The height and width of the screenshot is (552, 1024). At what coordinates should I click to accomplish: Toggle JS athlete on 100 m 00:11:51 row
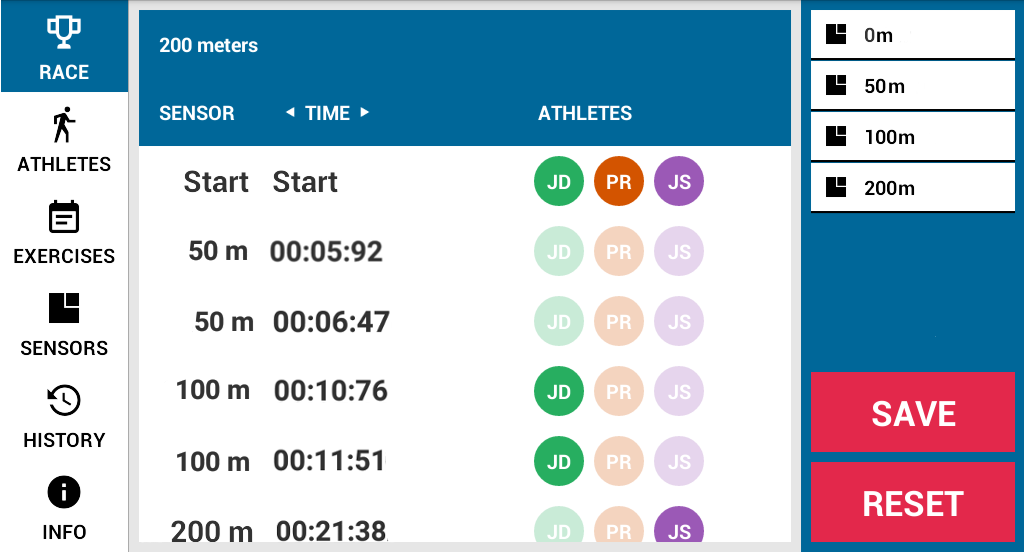coord(679,461)
